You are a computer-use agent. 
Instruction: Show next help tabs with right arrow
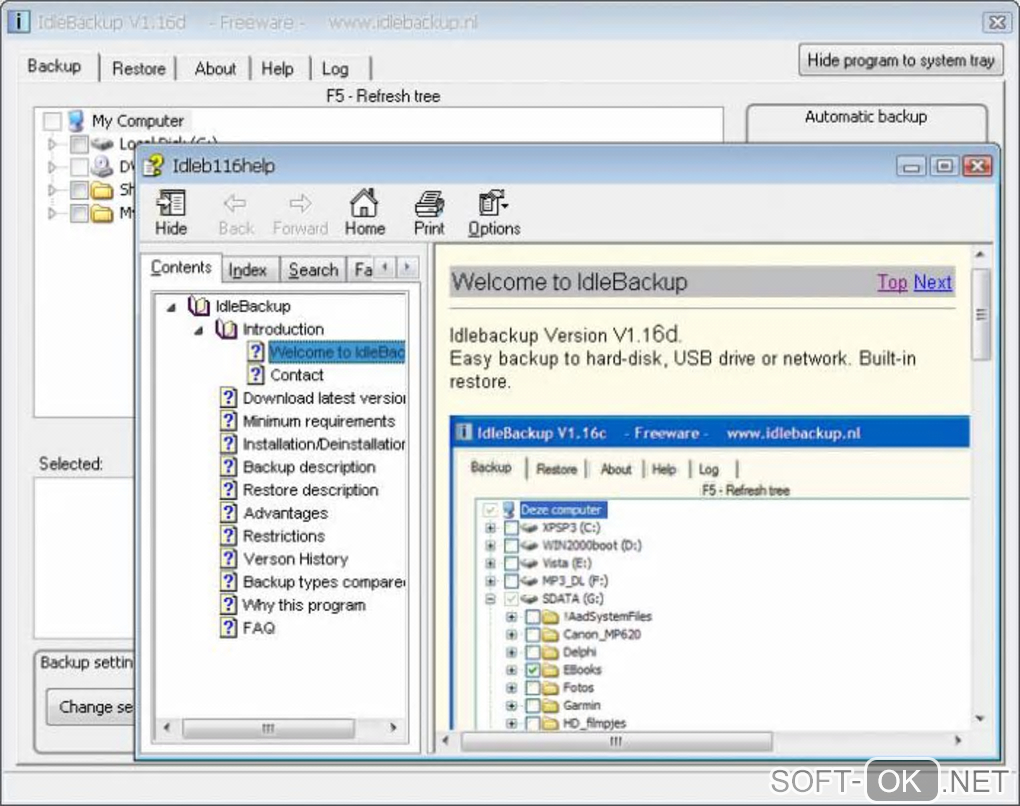point(407,267)
